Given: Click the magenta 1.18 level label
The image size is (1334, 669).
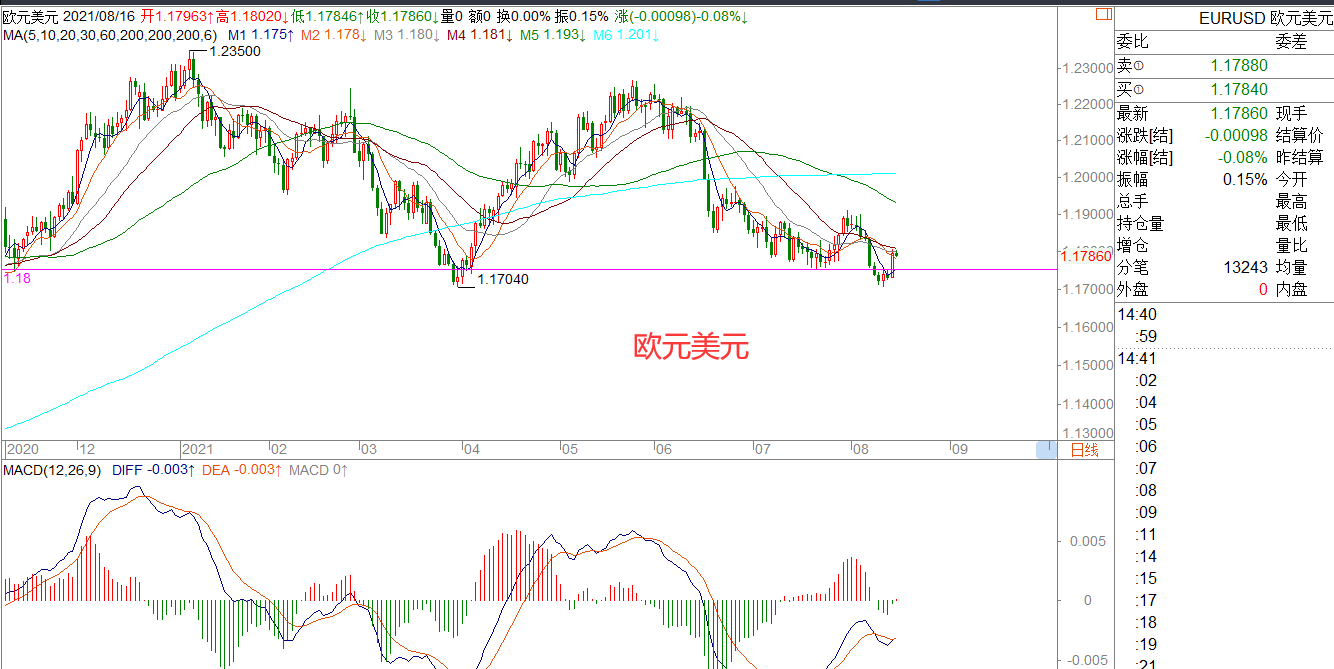Looking at the screenshot, I should point(17,278).
